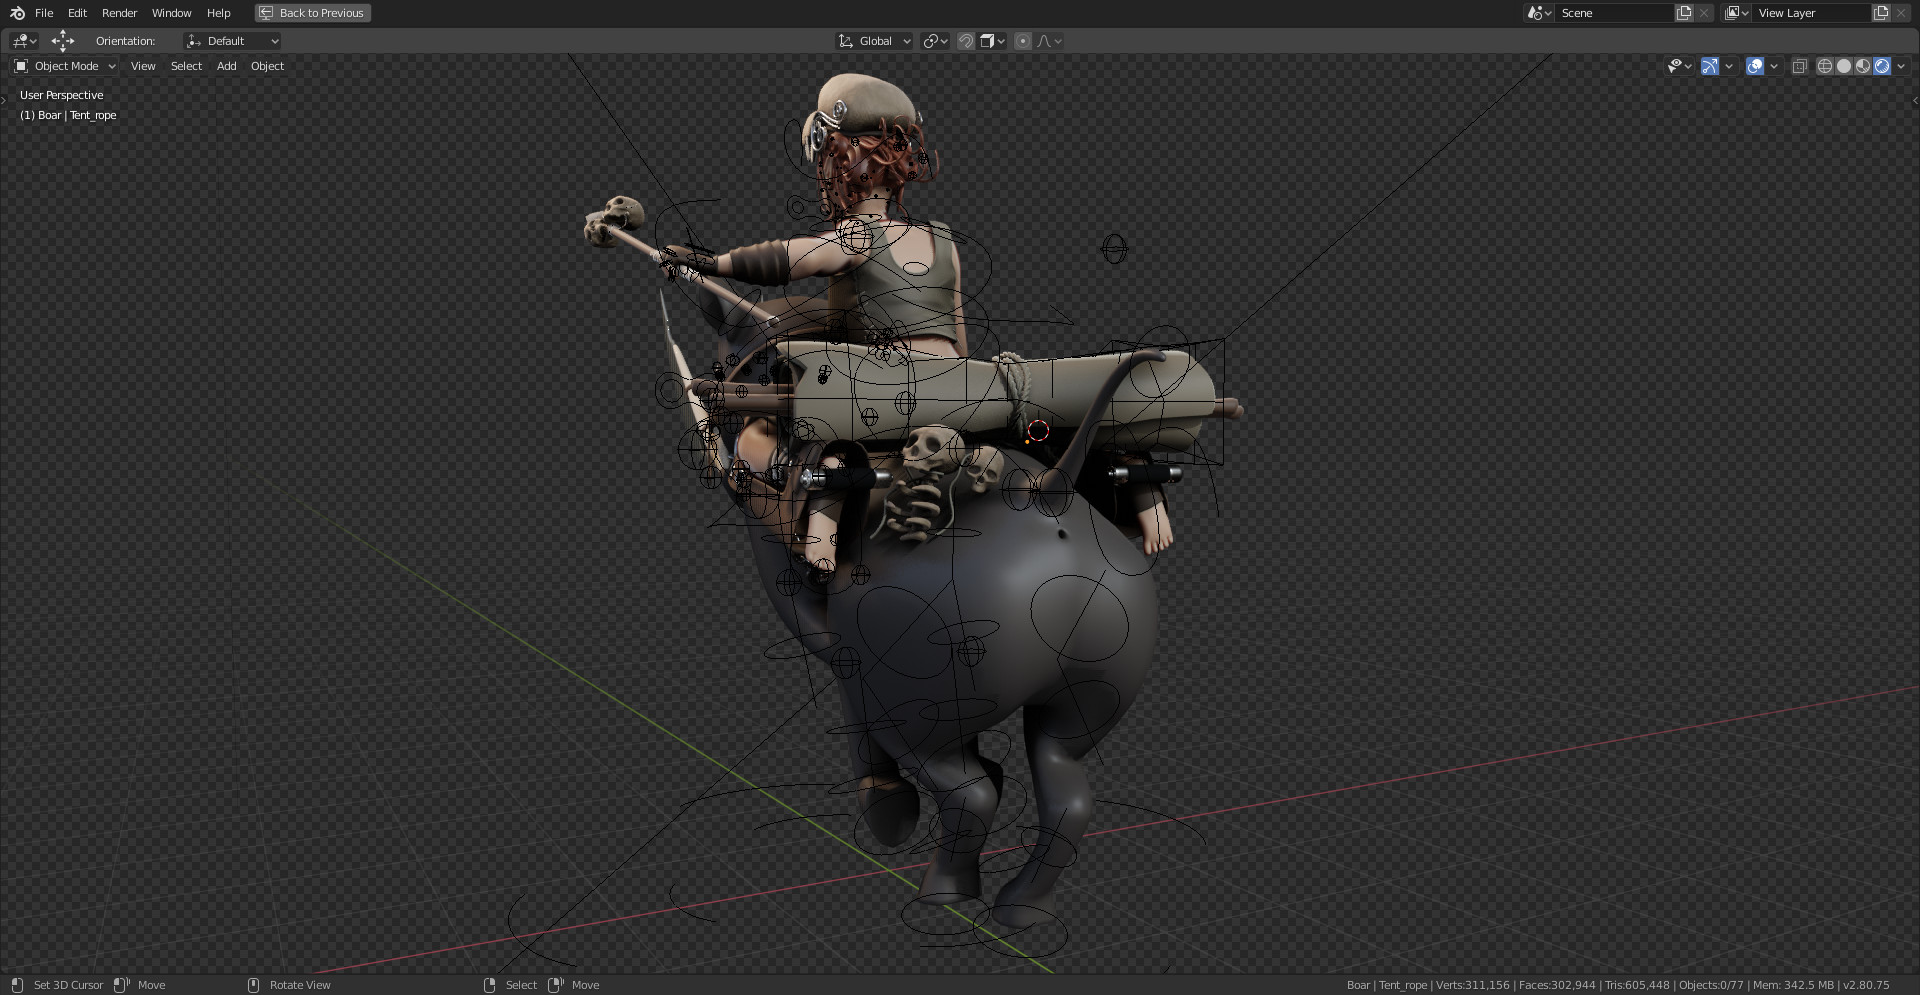This screenshot has width=1920, height=995.
Task: Toggle proportional editing
Action: (1023, 41)
